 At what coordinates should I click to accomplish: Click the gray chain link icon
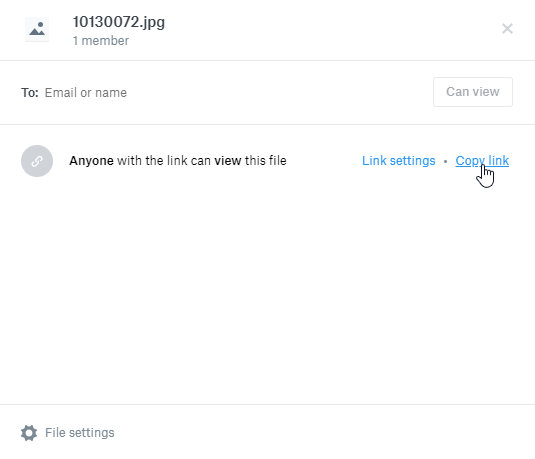click(37, 161)
